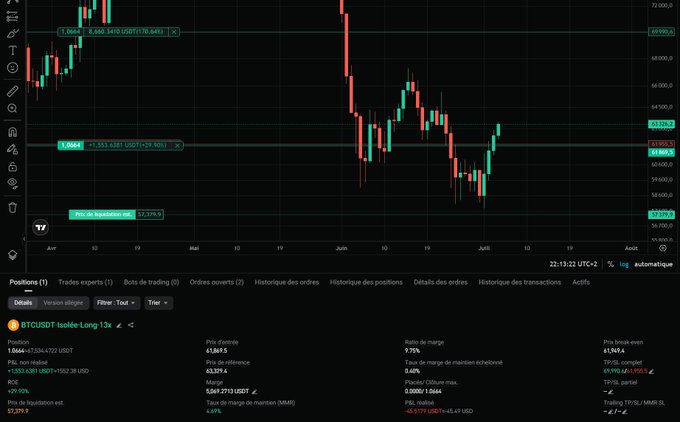Image resolution: width=680 pixels, height=422 pixels.
Task: Click the Ratio de marge value 9.75%
Action: tap(412, 350)
